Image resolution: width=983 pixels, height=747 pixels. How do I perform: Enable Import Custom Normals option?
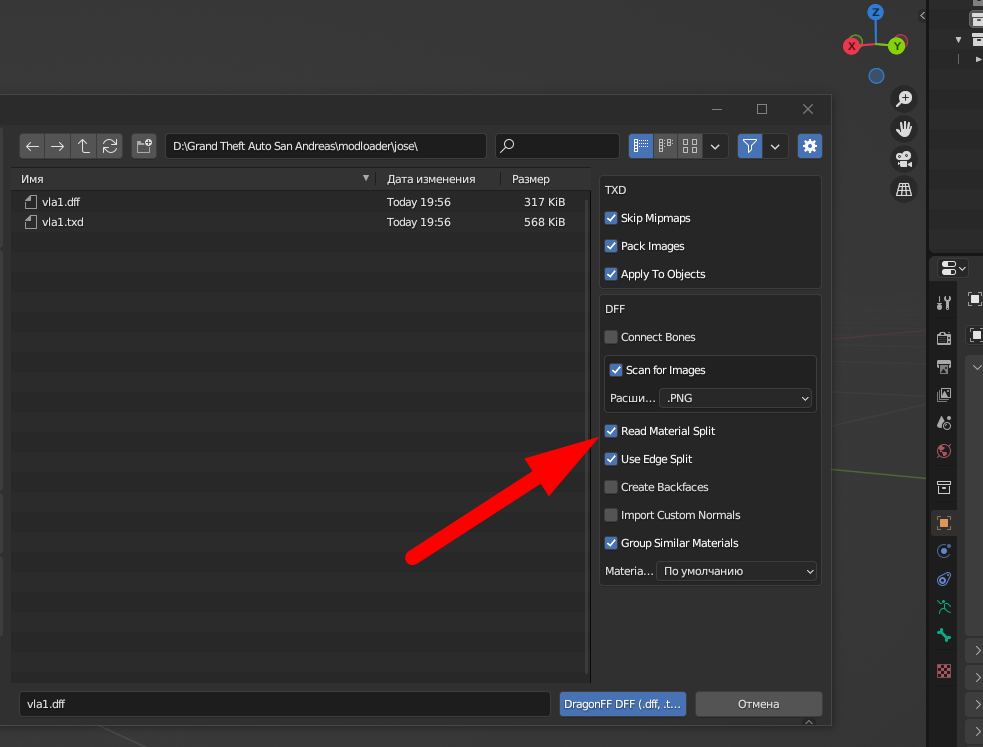coord(611,515)
